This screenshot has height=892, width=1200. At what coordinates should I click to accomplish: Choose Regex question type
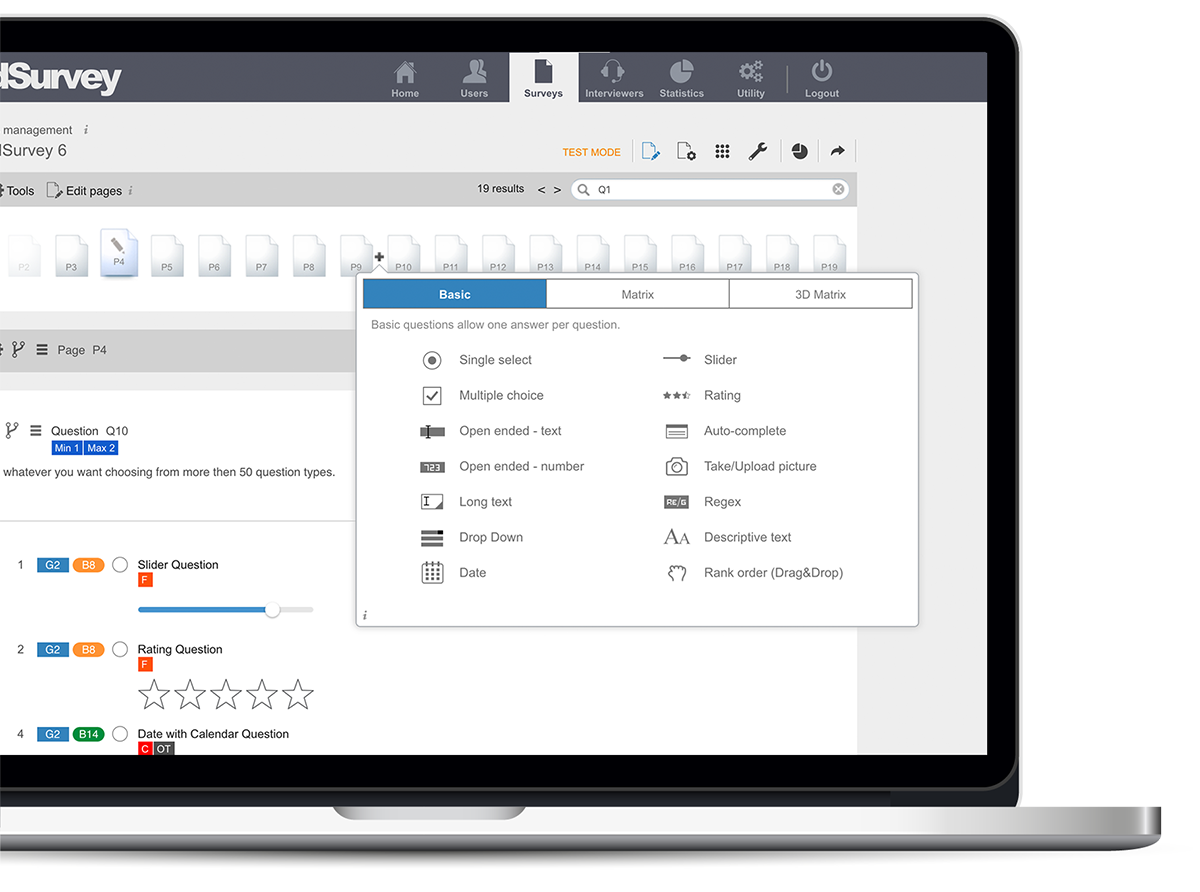(702, 502)
